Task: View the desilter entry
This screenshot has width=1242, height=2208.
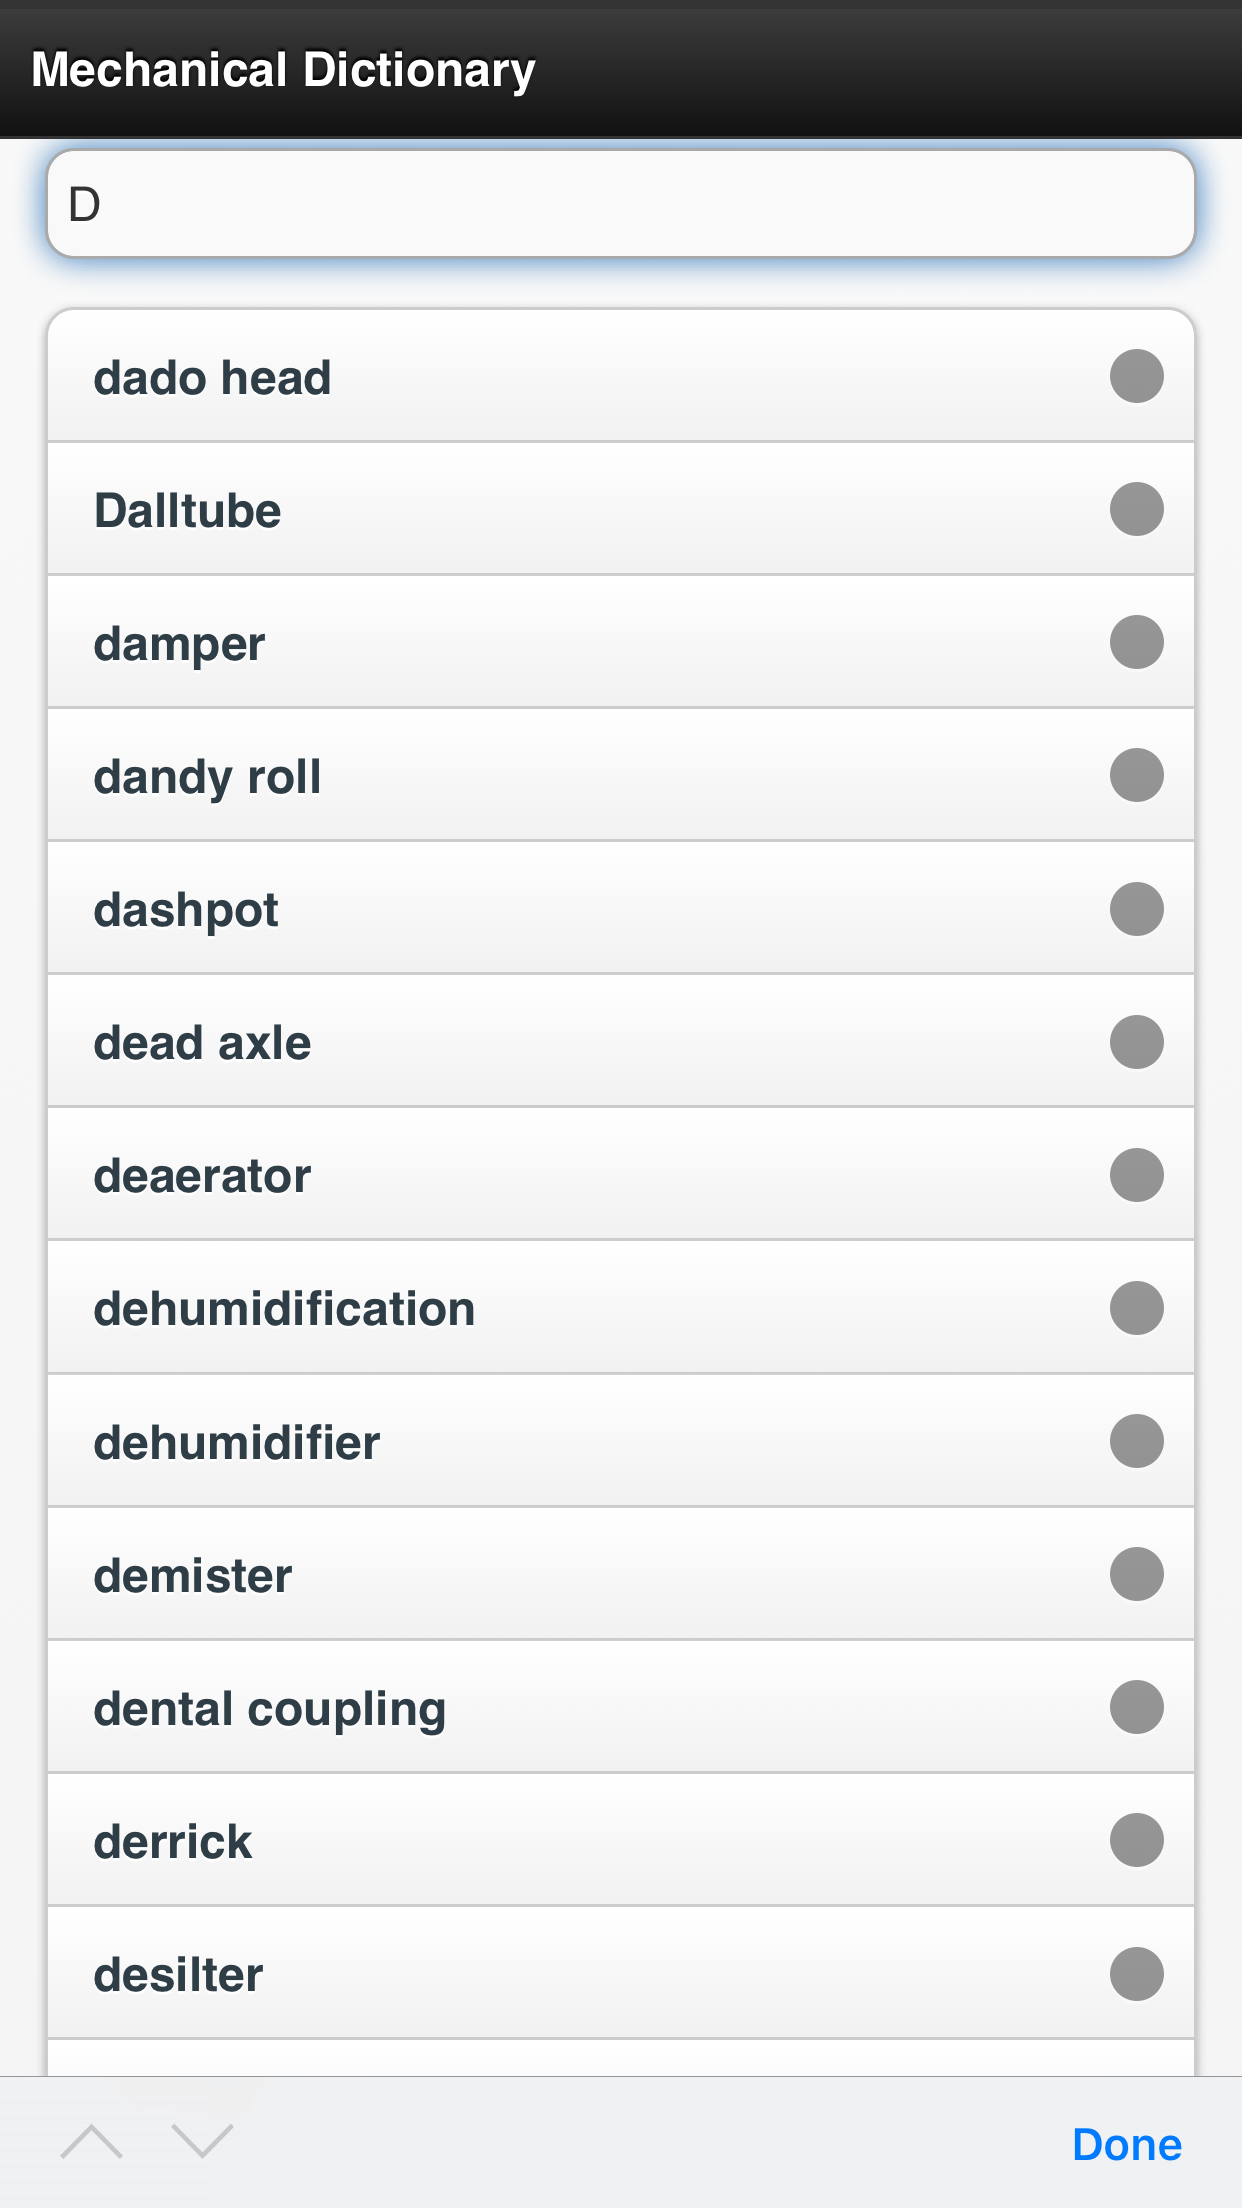Action: pyautogui.click(x=179, y=1974)
